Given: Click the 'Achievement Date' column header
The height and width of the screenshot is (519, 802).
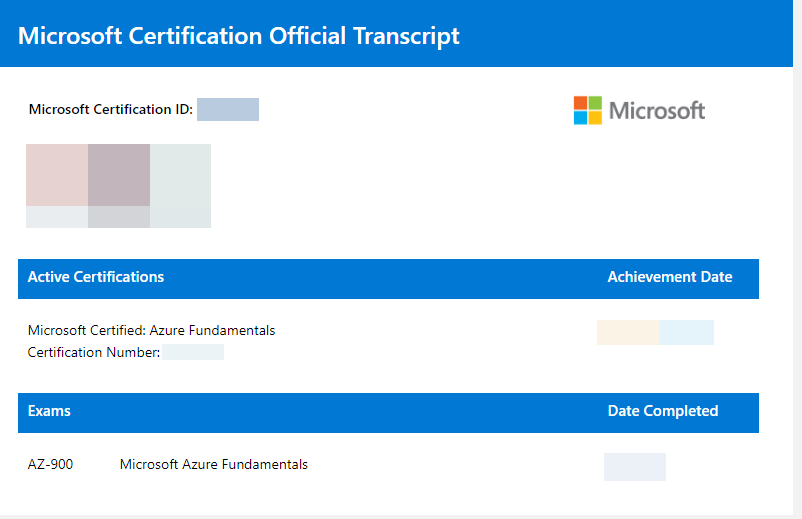Looking at the screenshot, I should coord(670,277).
